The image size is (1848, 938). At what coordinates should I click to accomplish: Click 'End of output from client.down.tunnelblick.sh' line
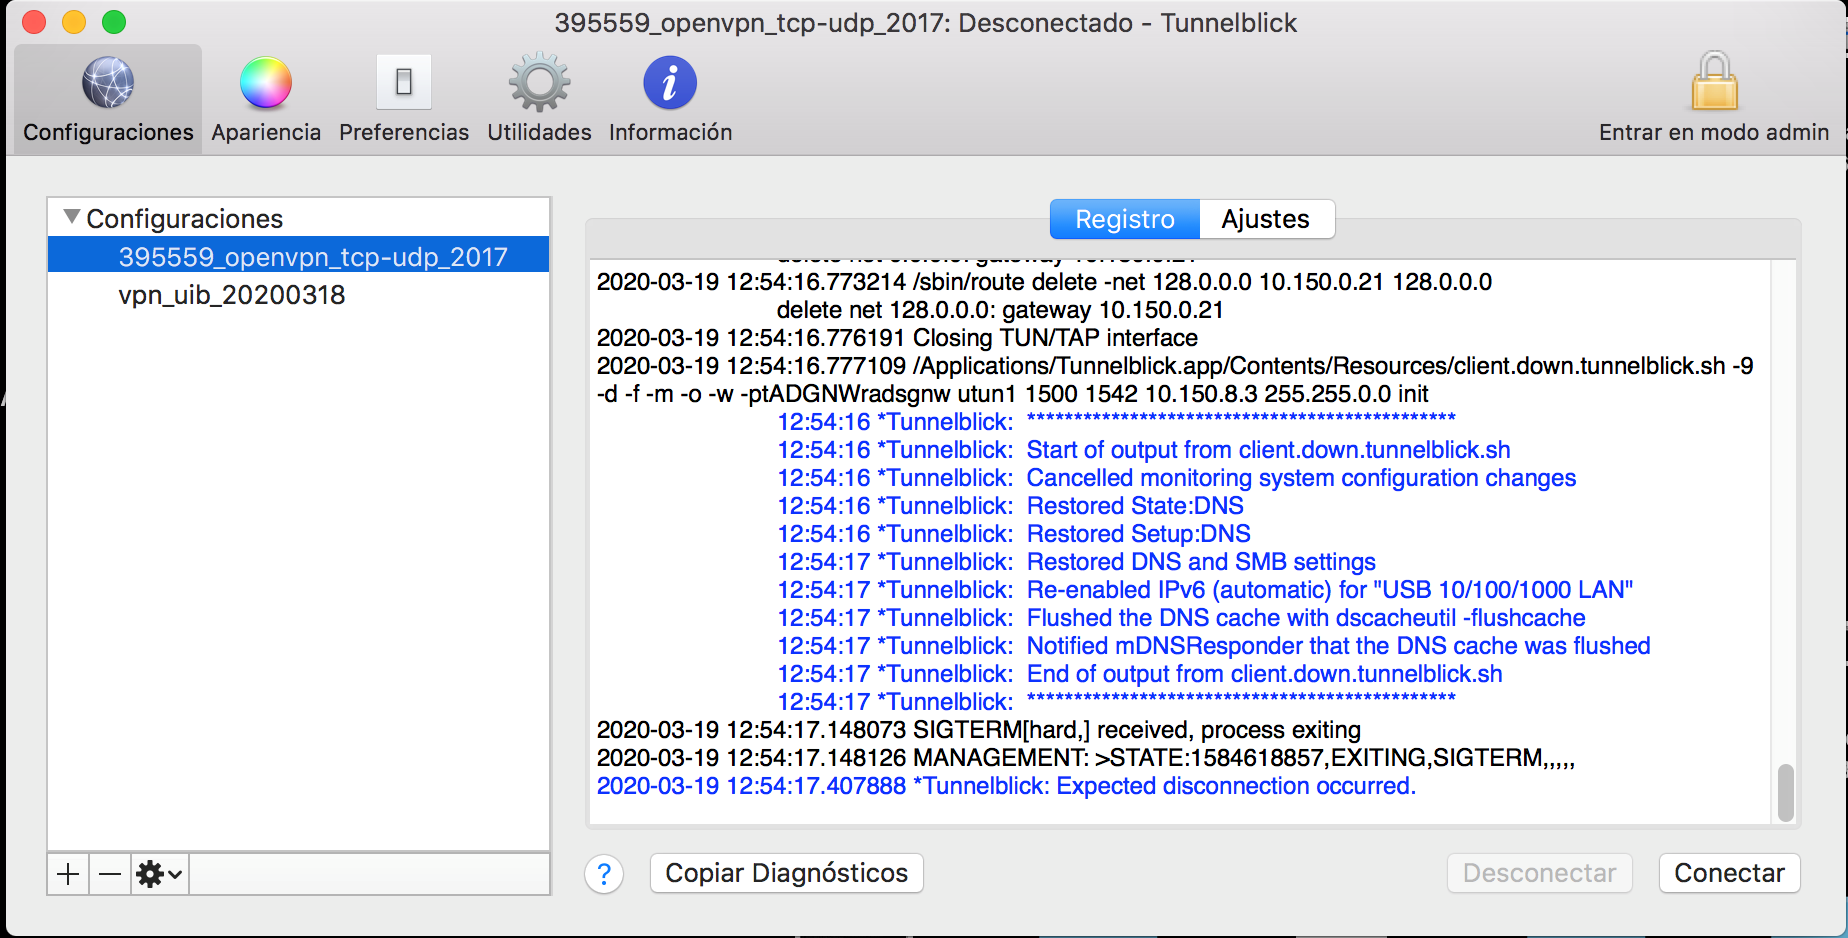click(x=1140, y=674)
